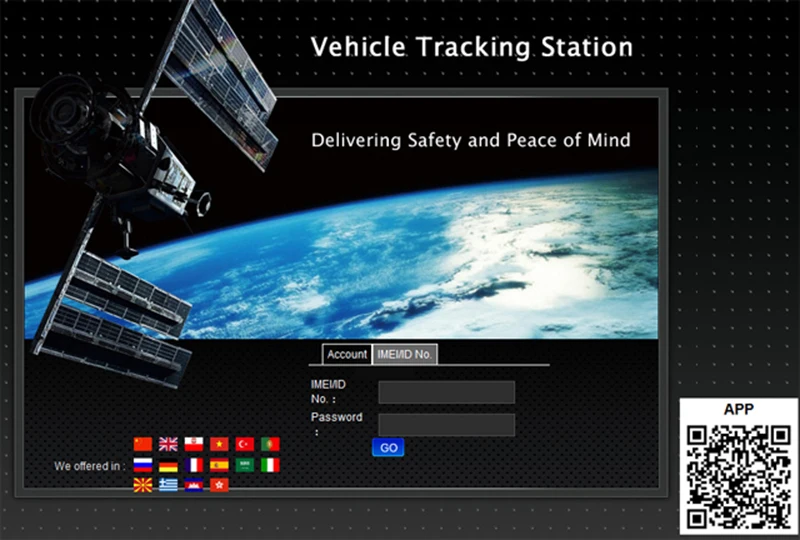Choose the Portuguese flag language option

pyautogui.click(x=270, y=444)
